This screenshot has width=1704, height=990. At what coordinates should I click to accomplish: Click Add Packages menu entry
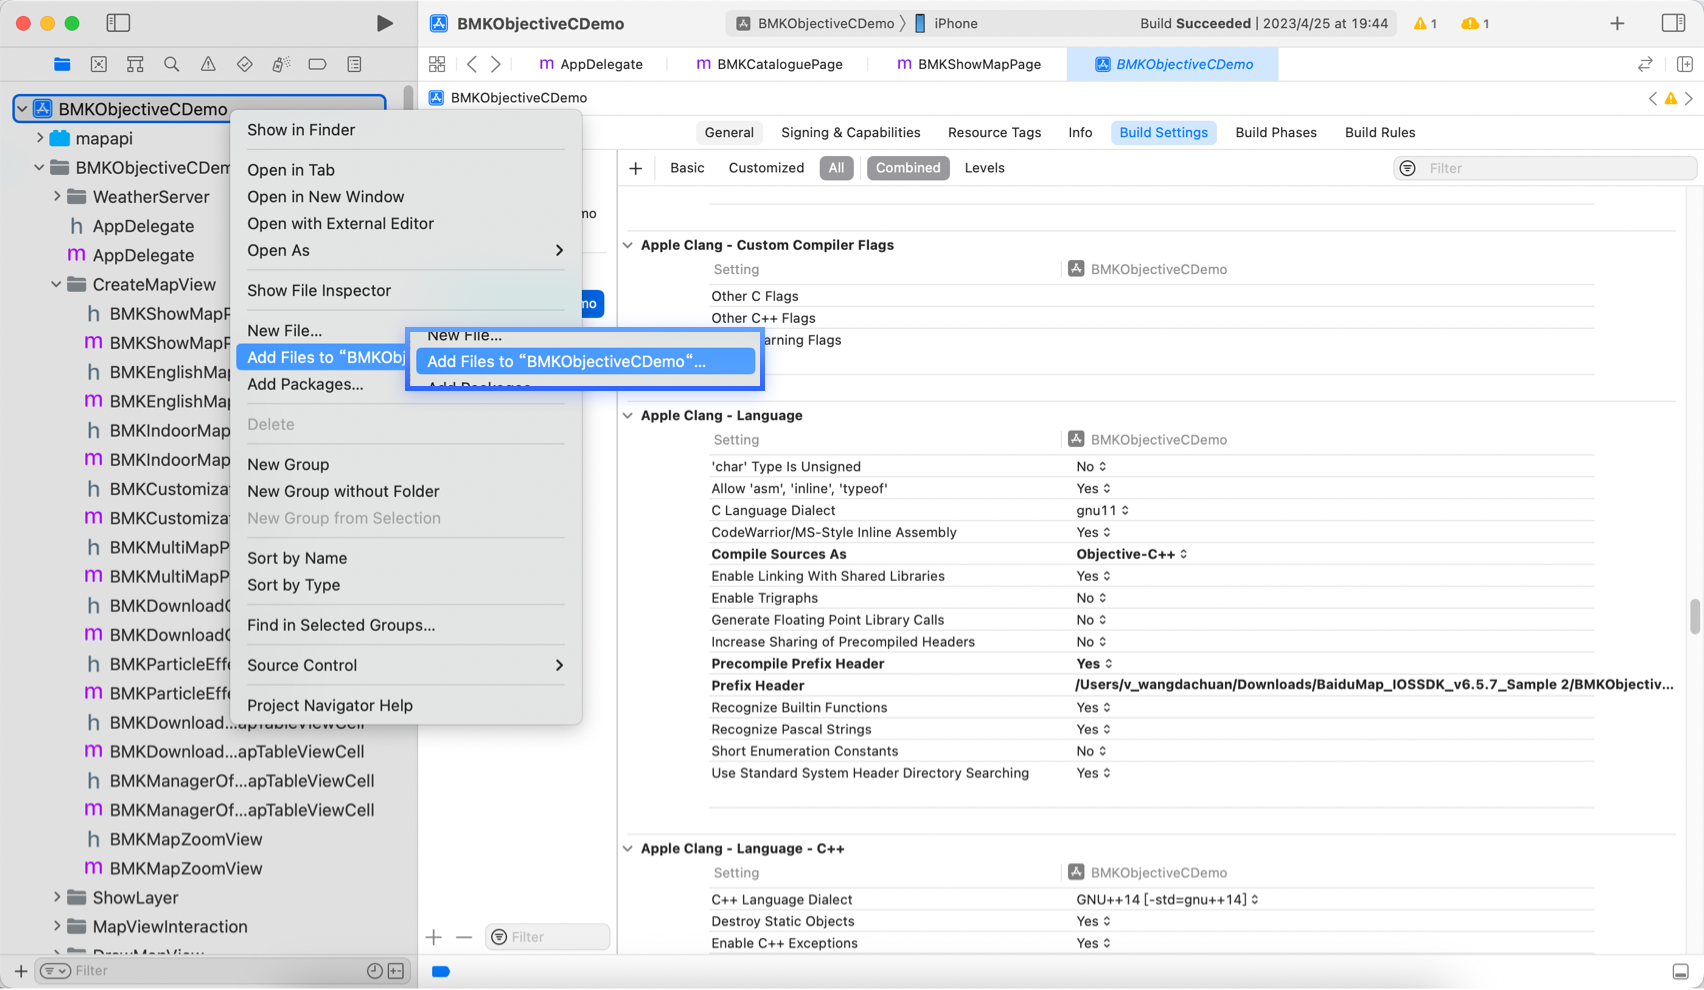coord(305,384)
